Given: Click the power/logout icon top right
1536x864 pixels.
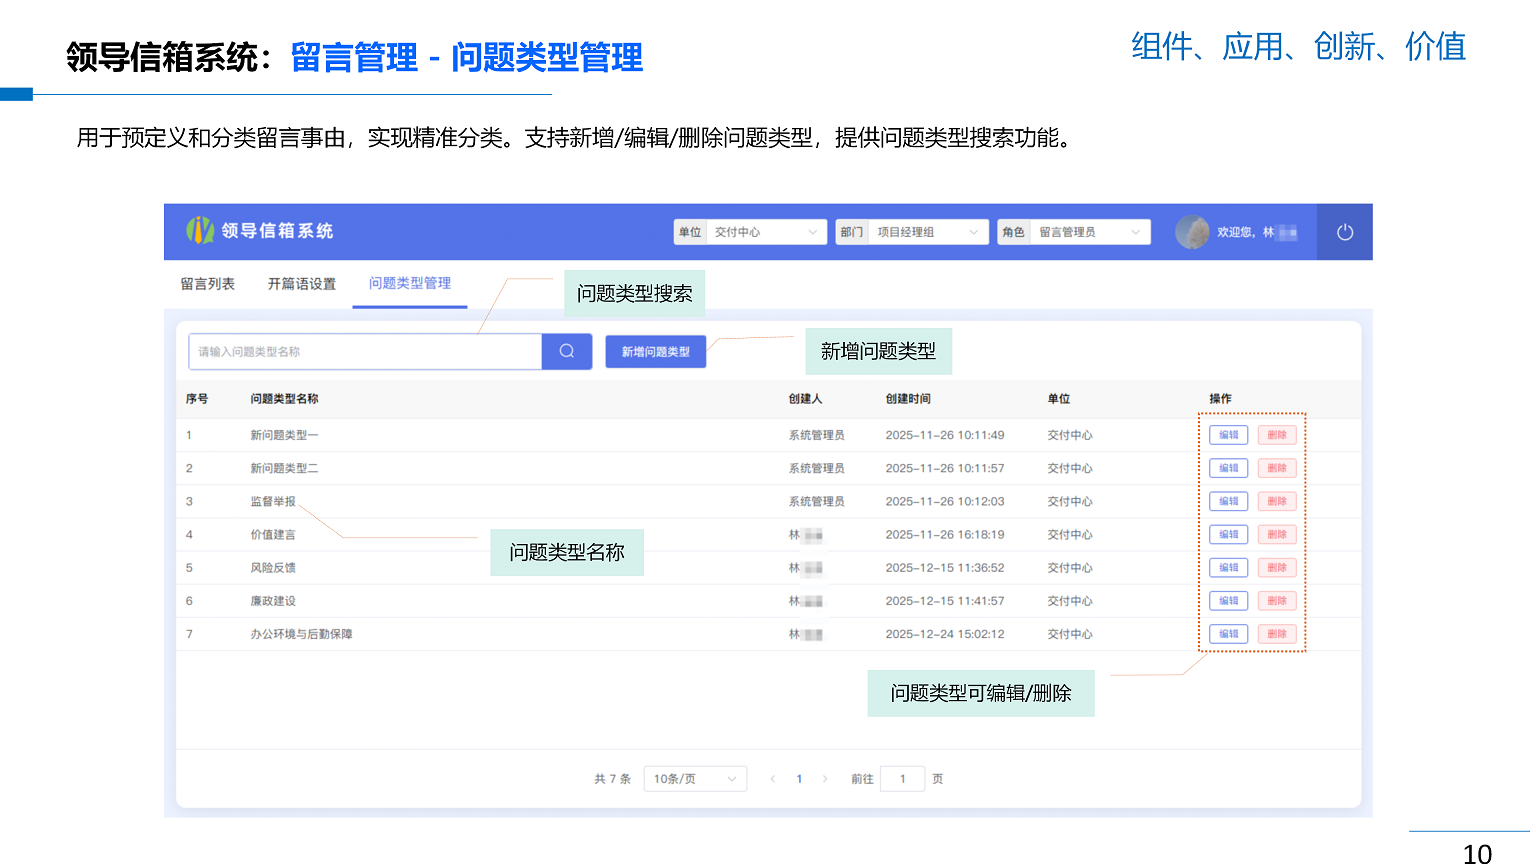Looking at the screenshot, I should coord(1343,231).
